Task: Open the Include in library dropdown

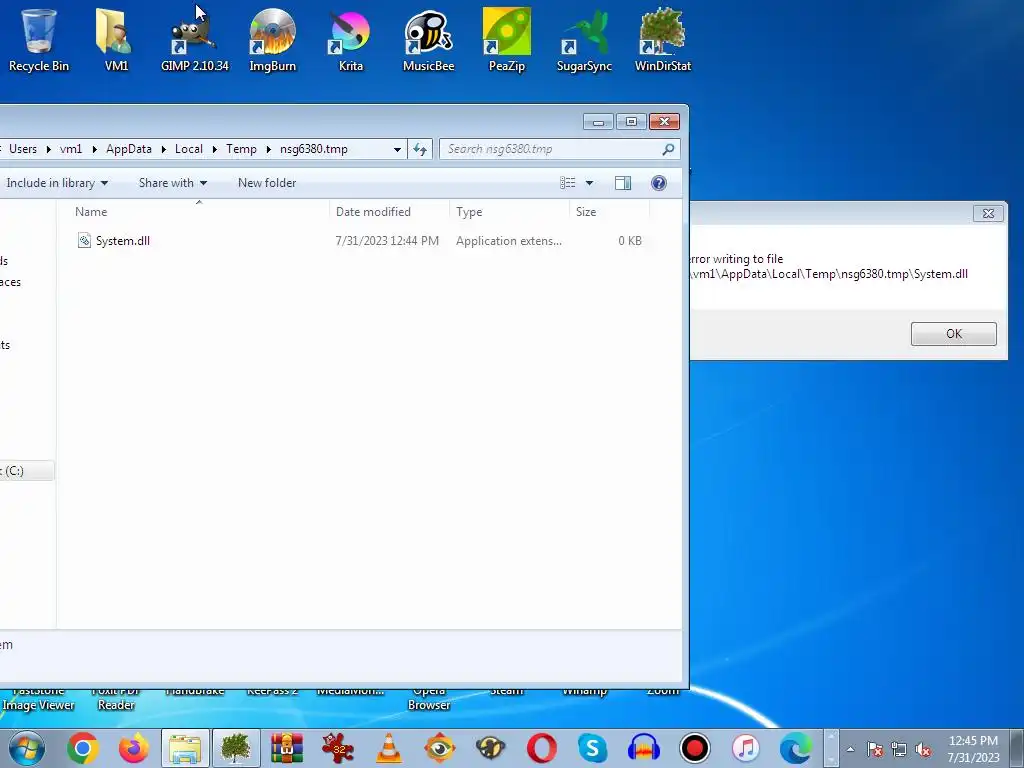Action: 57,183
